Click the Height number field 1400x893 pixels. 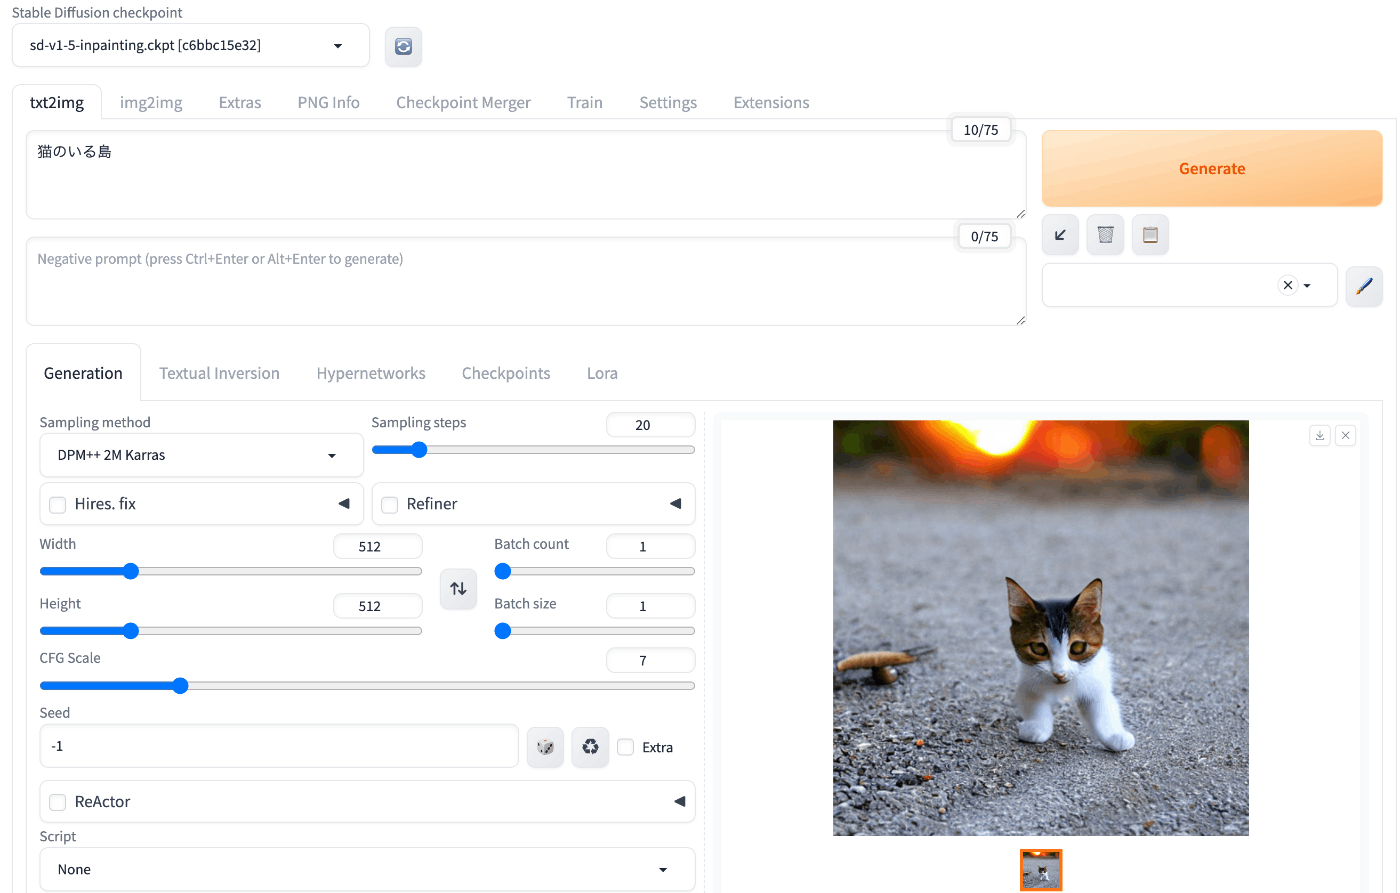click(x=378, y=606)
